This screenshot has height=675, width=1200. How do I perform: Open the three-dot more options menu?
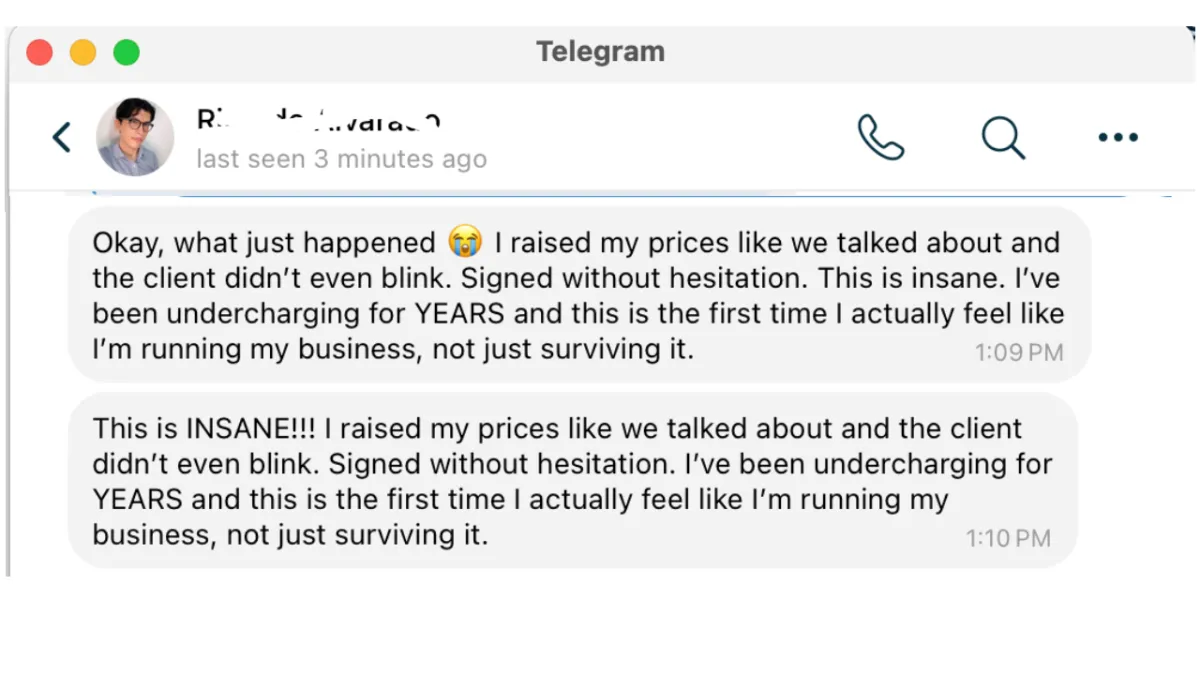point(1118,138)
